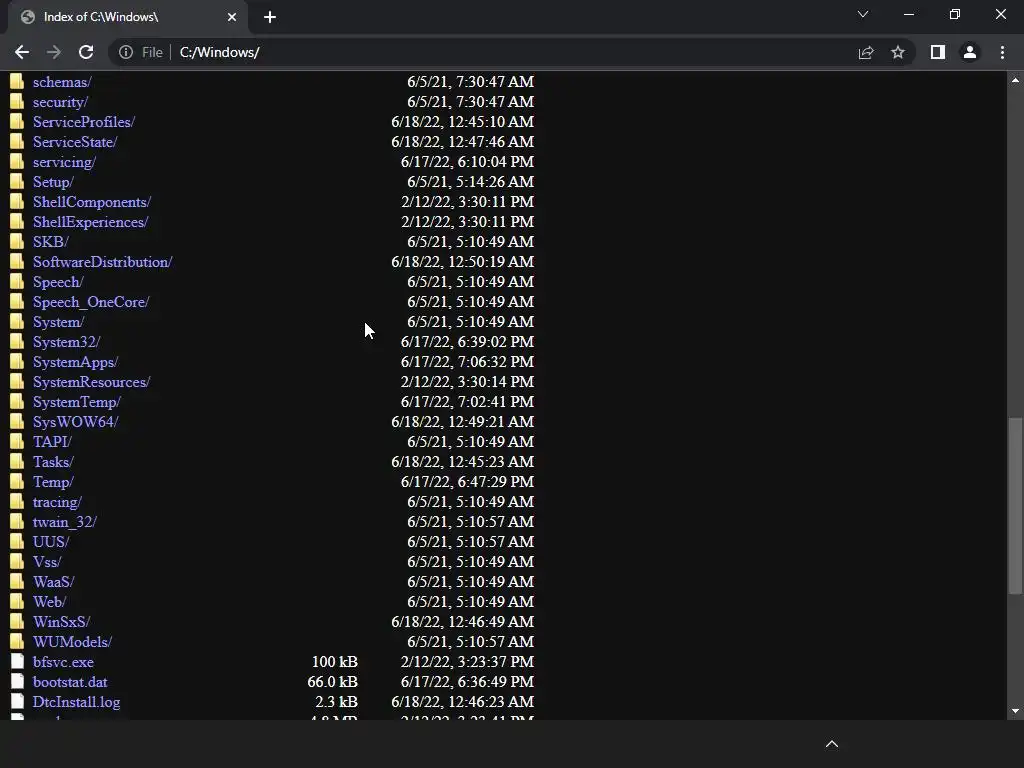Reload the C:/Windows/ page
The width and height of the screenshot is (1024, 768).
[x=86, y=52]
